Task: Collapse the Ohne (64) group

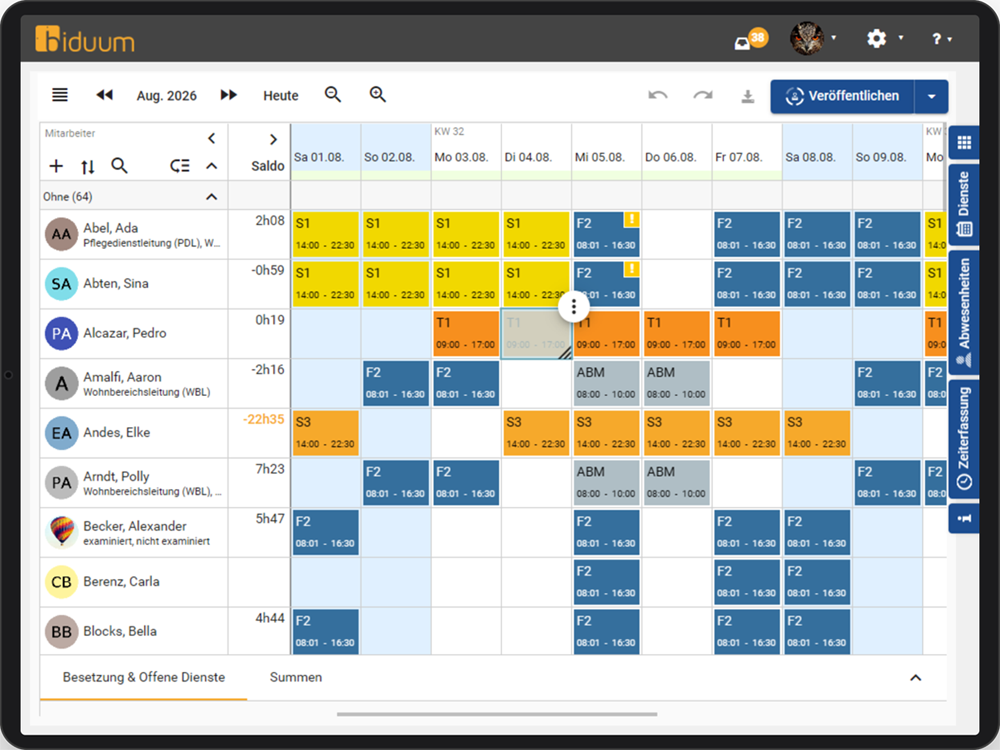Action: pos(212,196)
